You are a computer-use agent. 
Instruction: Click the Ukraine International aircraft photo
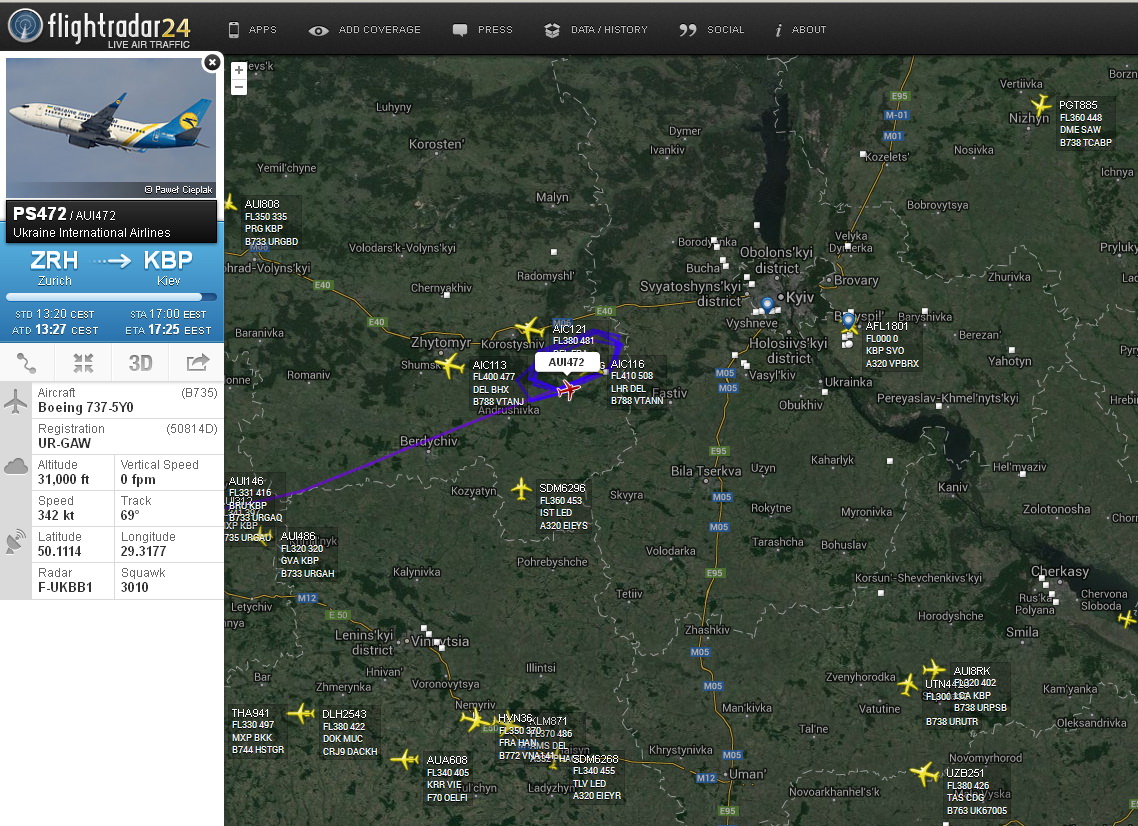[111, 127]
